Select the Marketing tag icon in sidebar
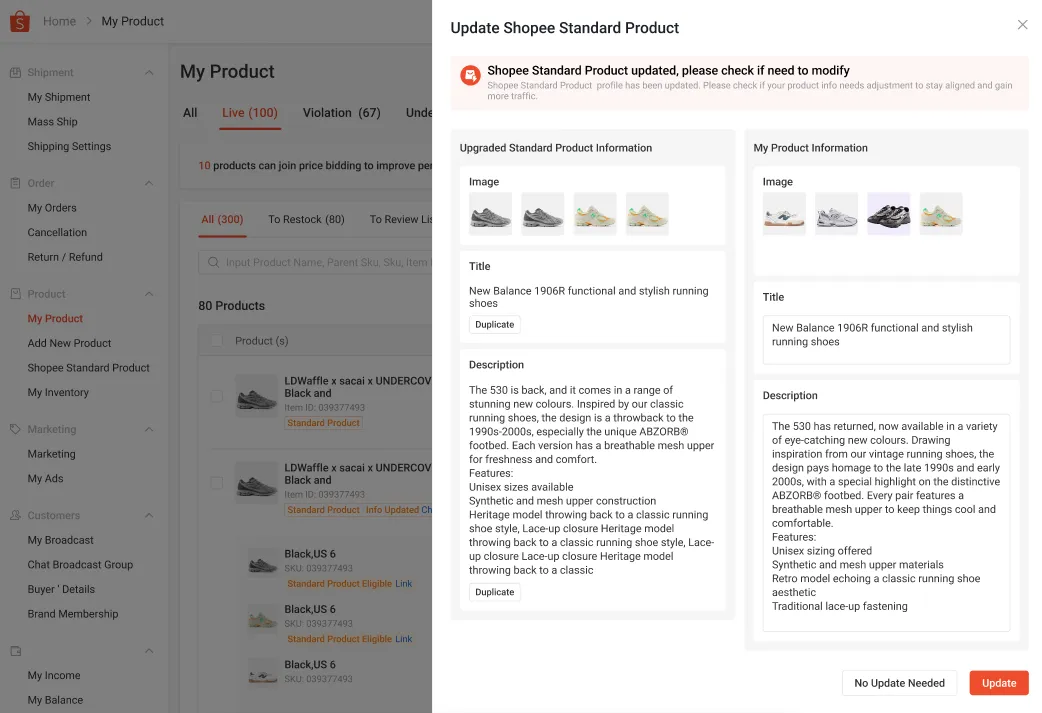The width and height of the screenshot is (1042, 713). 14,429
